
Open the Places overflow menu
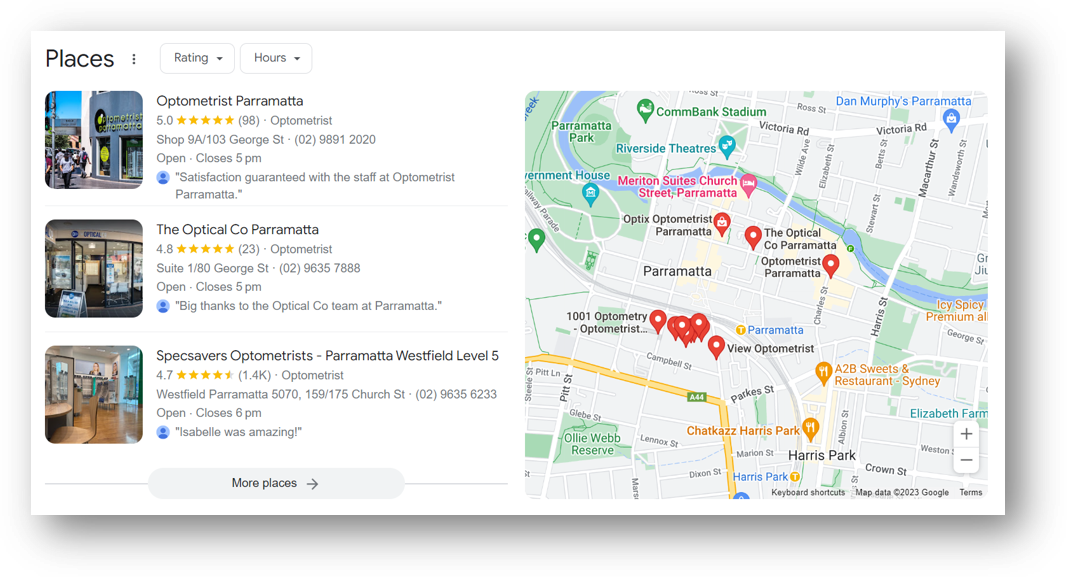[x=134, y=58]
